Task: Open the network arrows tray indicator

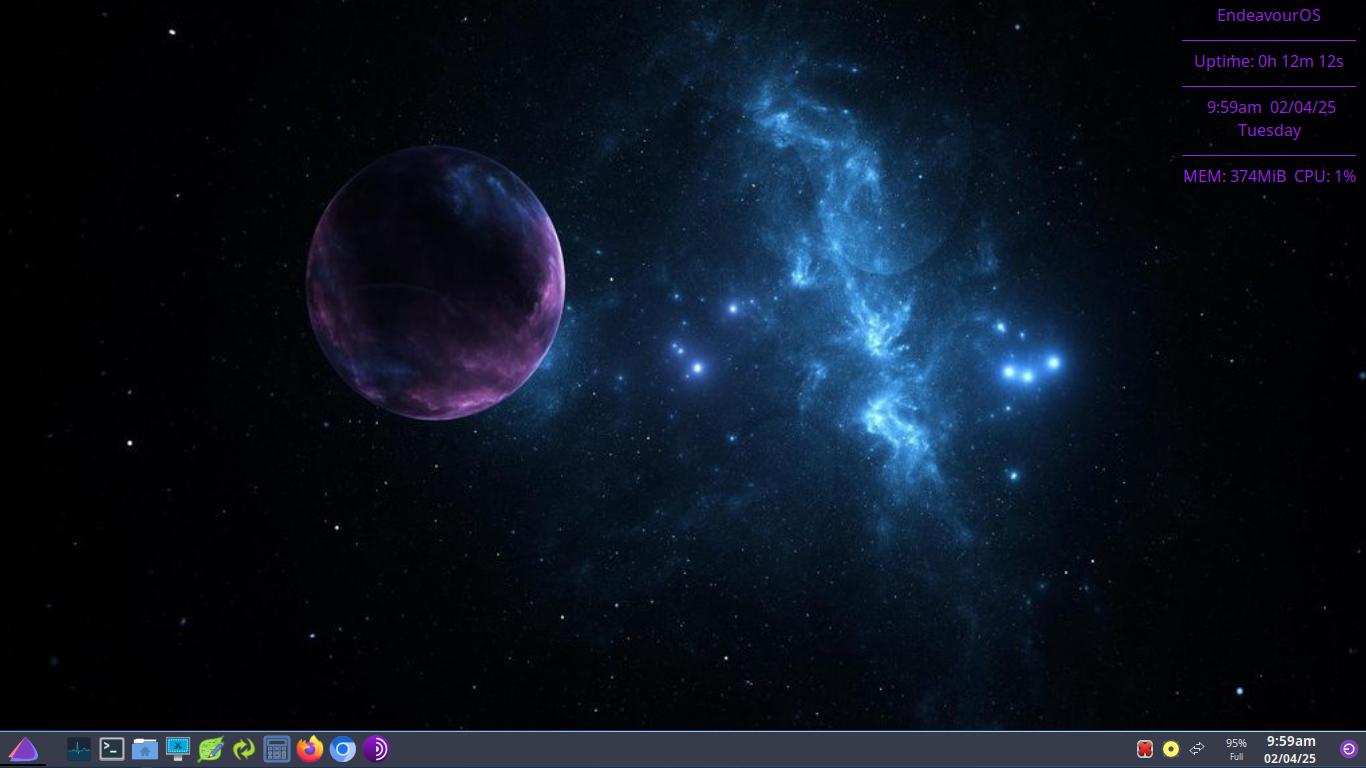Action: [x=1197, y=749]
